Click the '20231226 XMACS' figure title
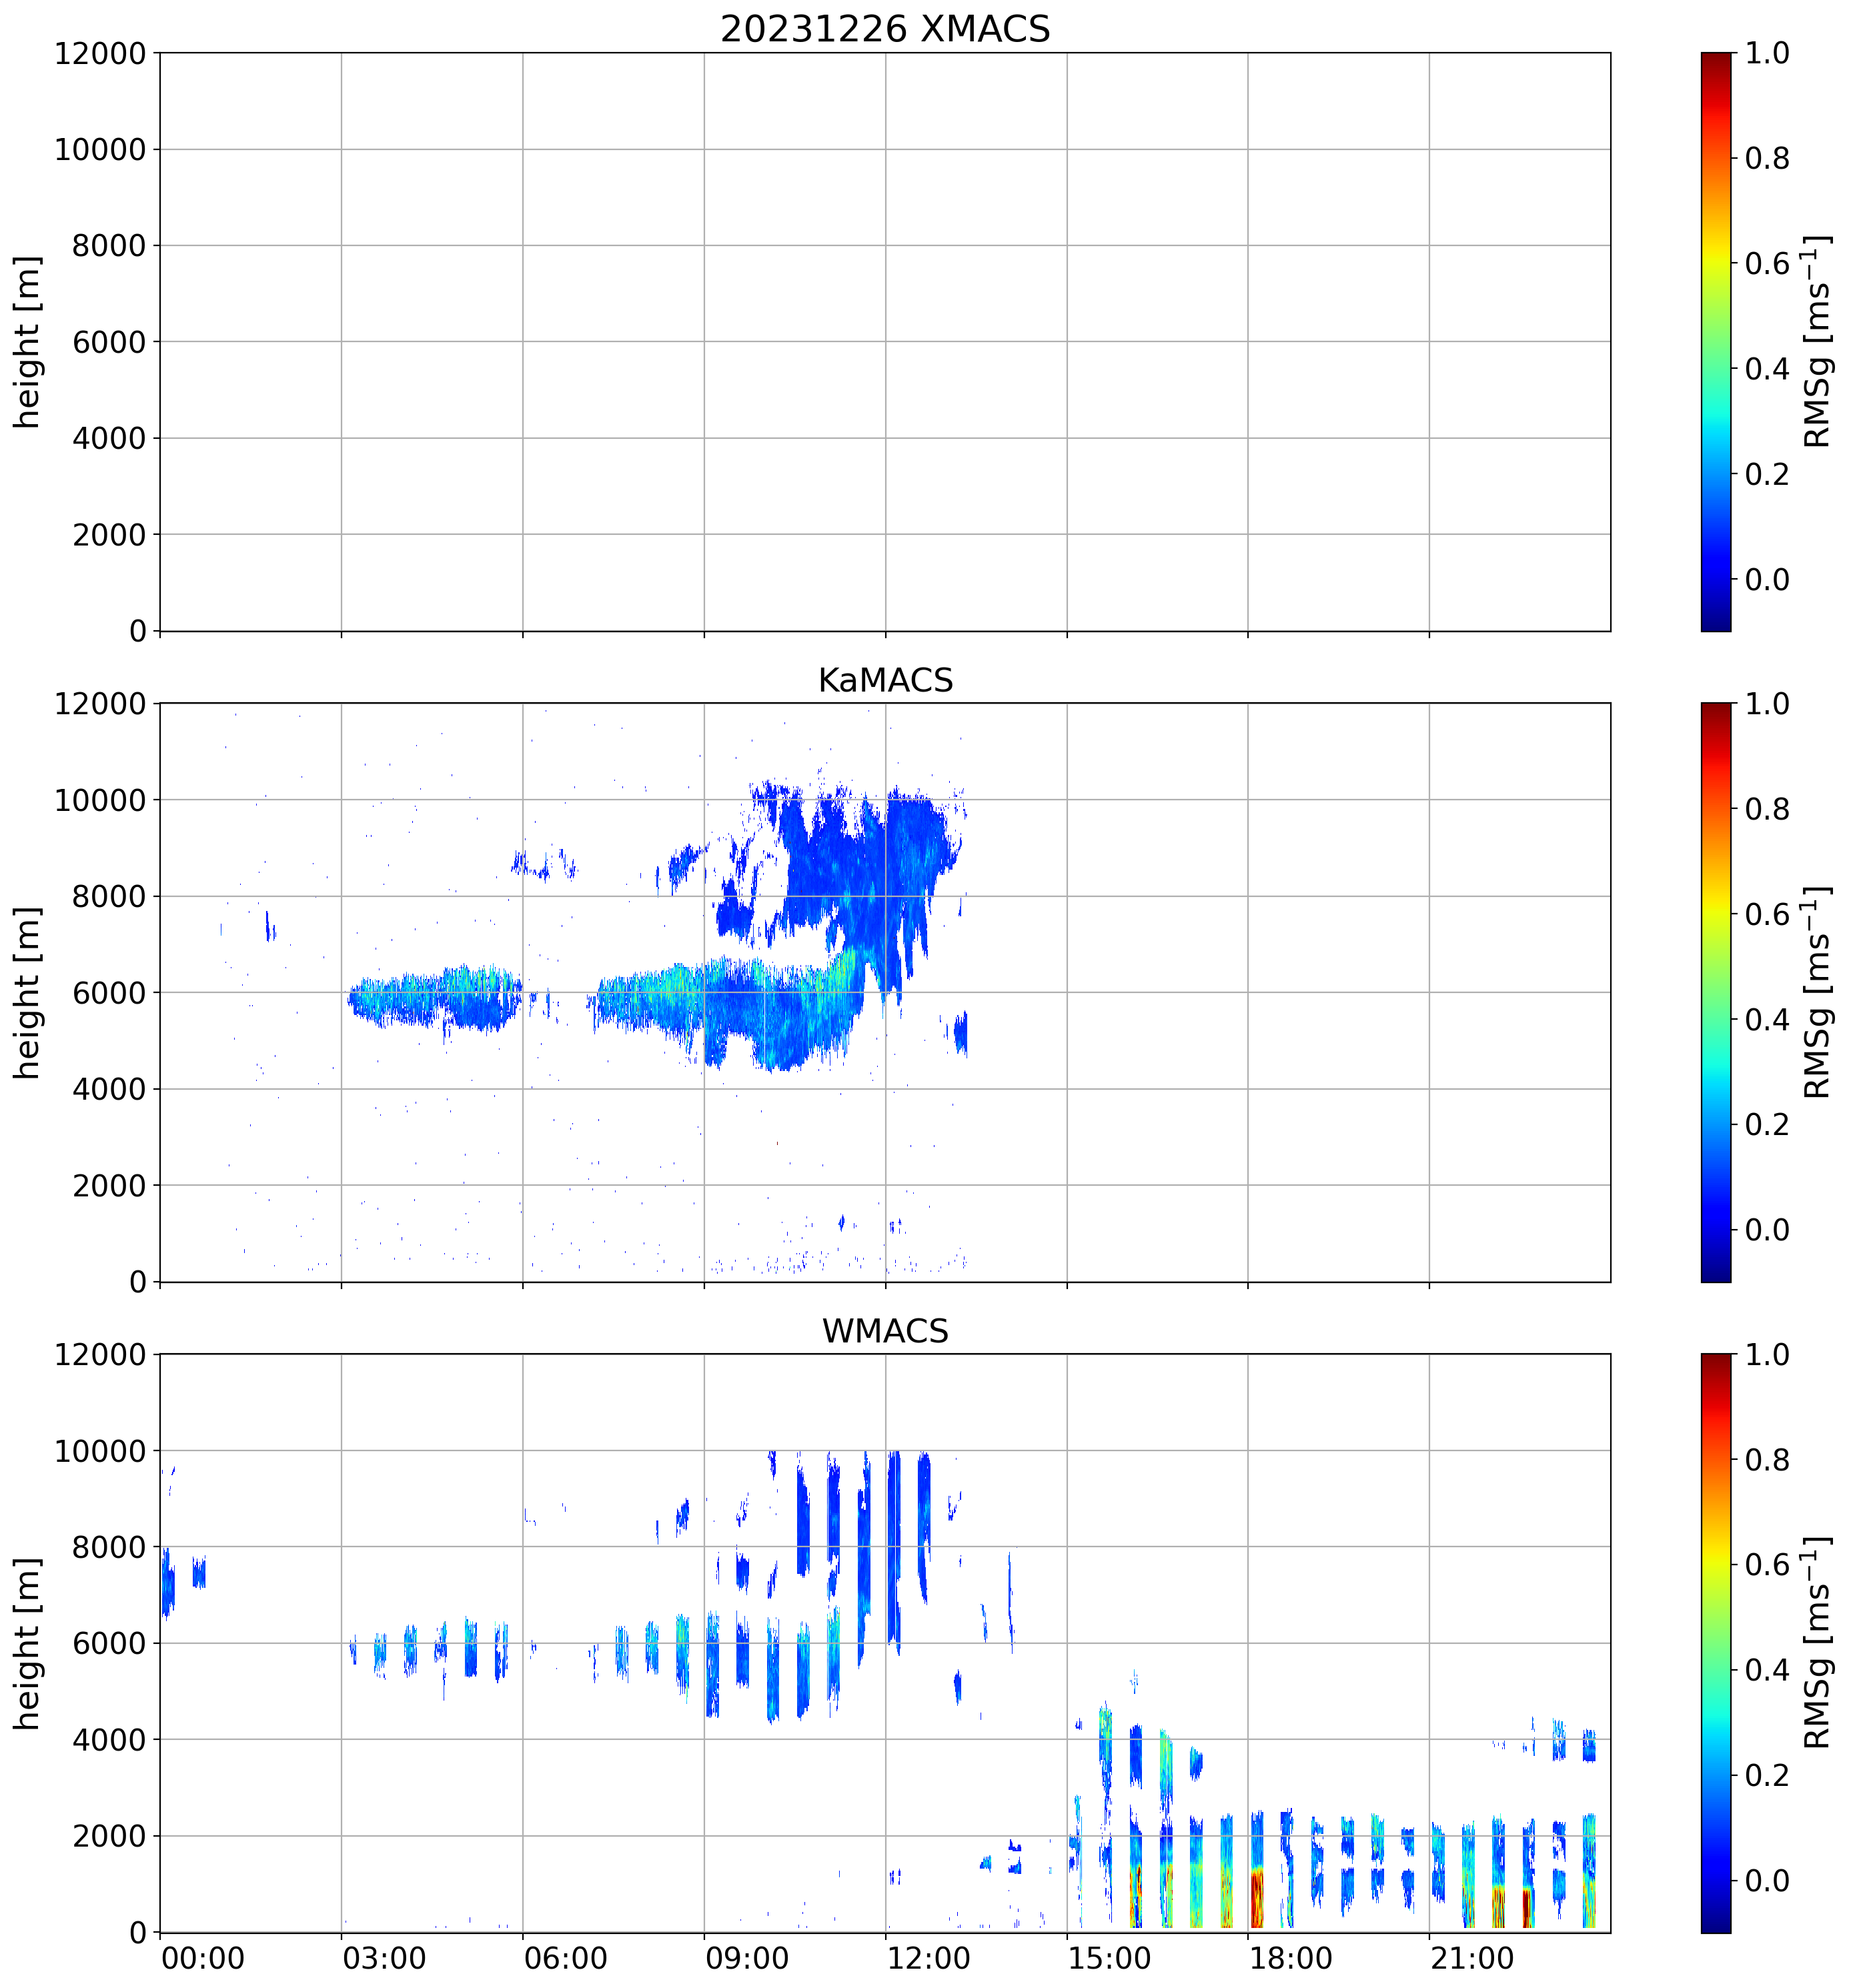 (885, 29)
